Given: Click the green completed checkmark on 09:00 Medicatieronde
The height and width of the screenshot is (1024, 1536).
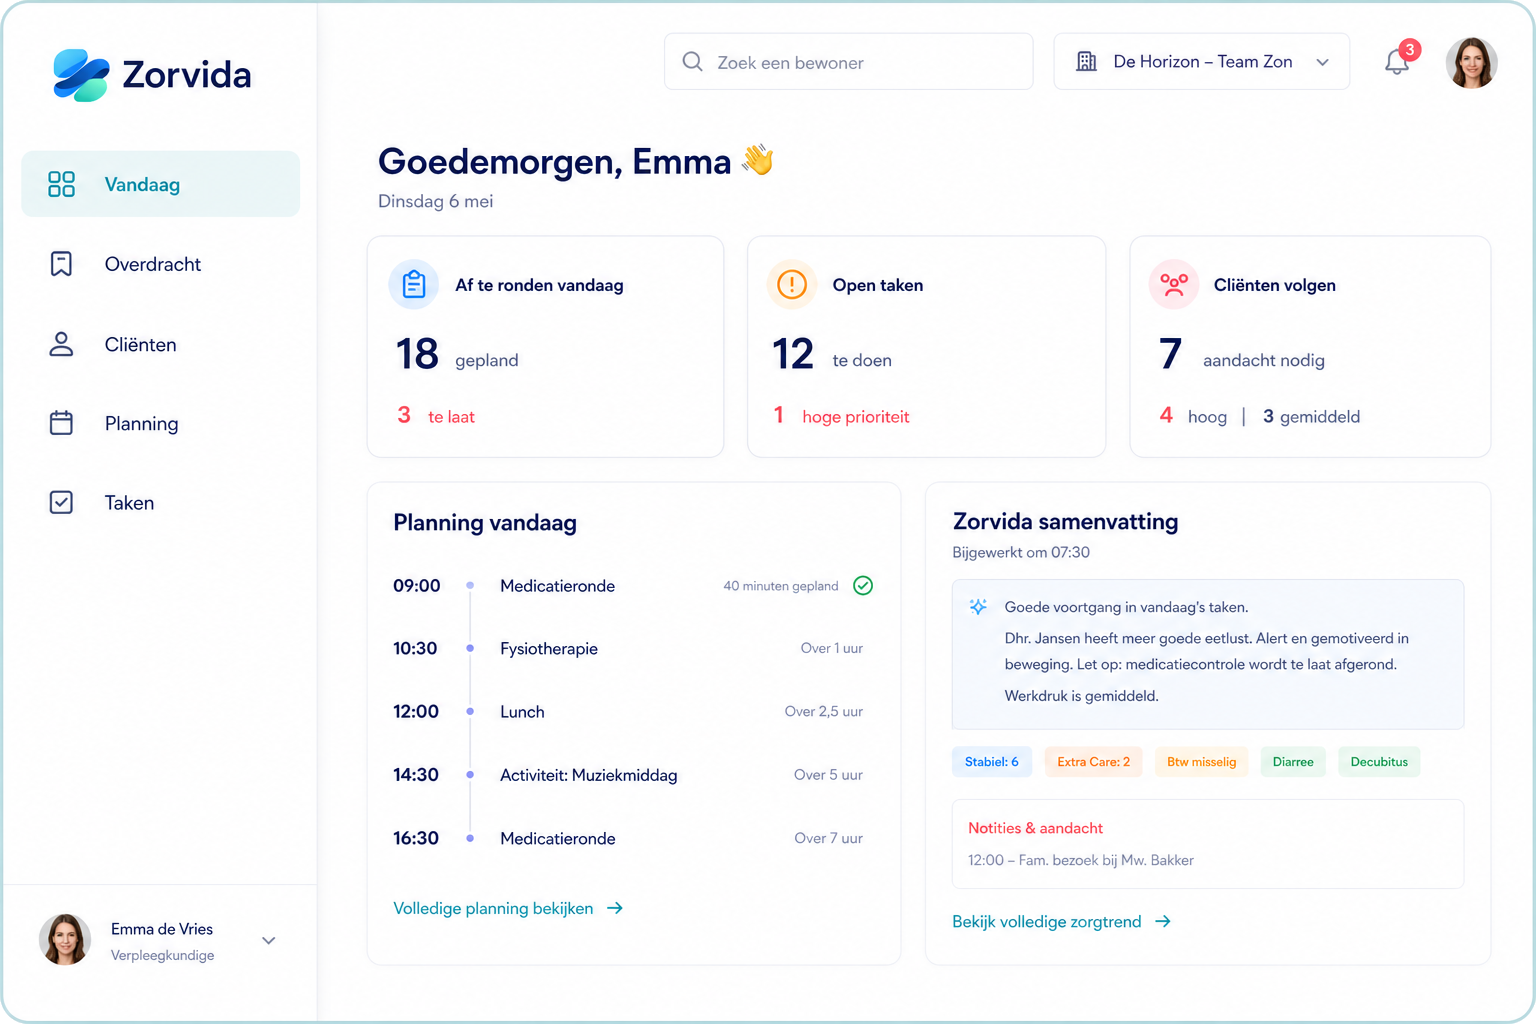Looking at the screenshot, I should tap(863, 586).
